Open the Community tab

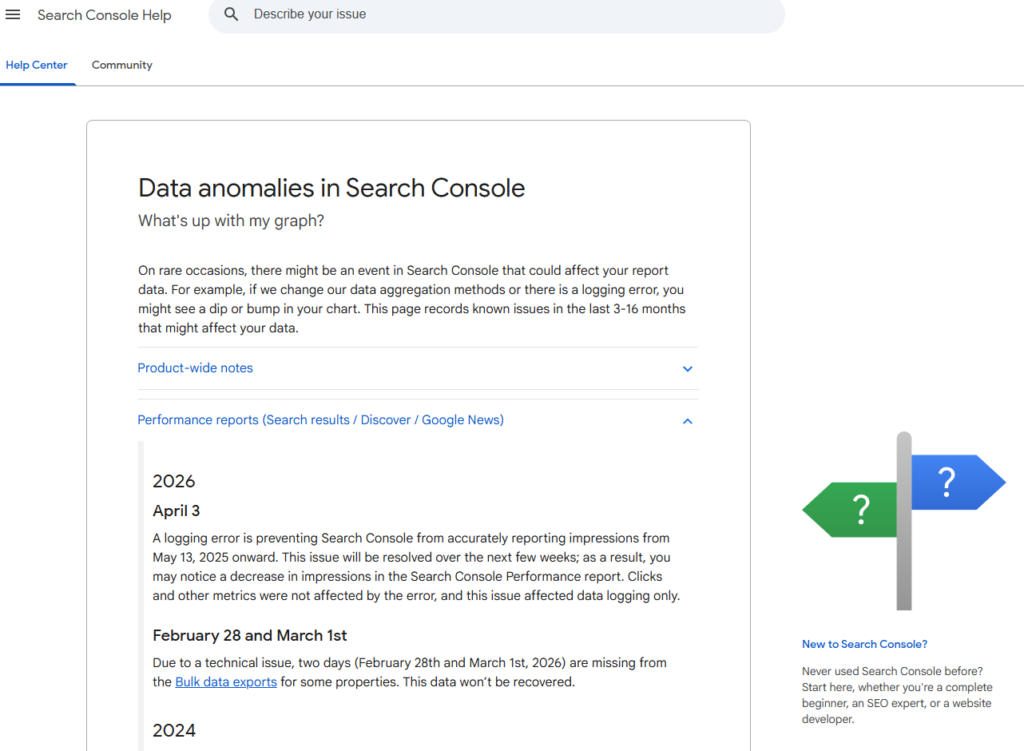pos(122,65)
